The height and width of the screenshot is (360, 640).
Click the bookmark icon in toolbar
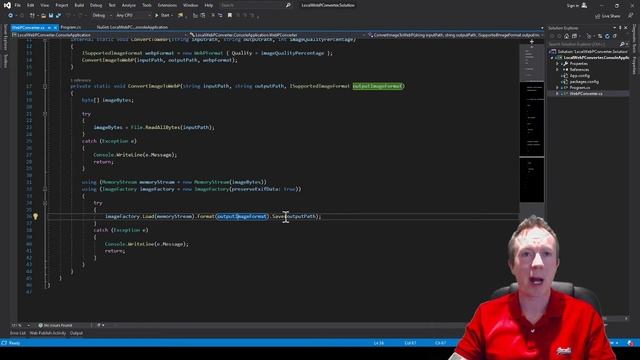tap(230, 16)
